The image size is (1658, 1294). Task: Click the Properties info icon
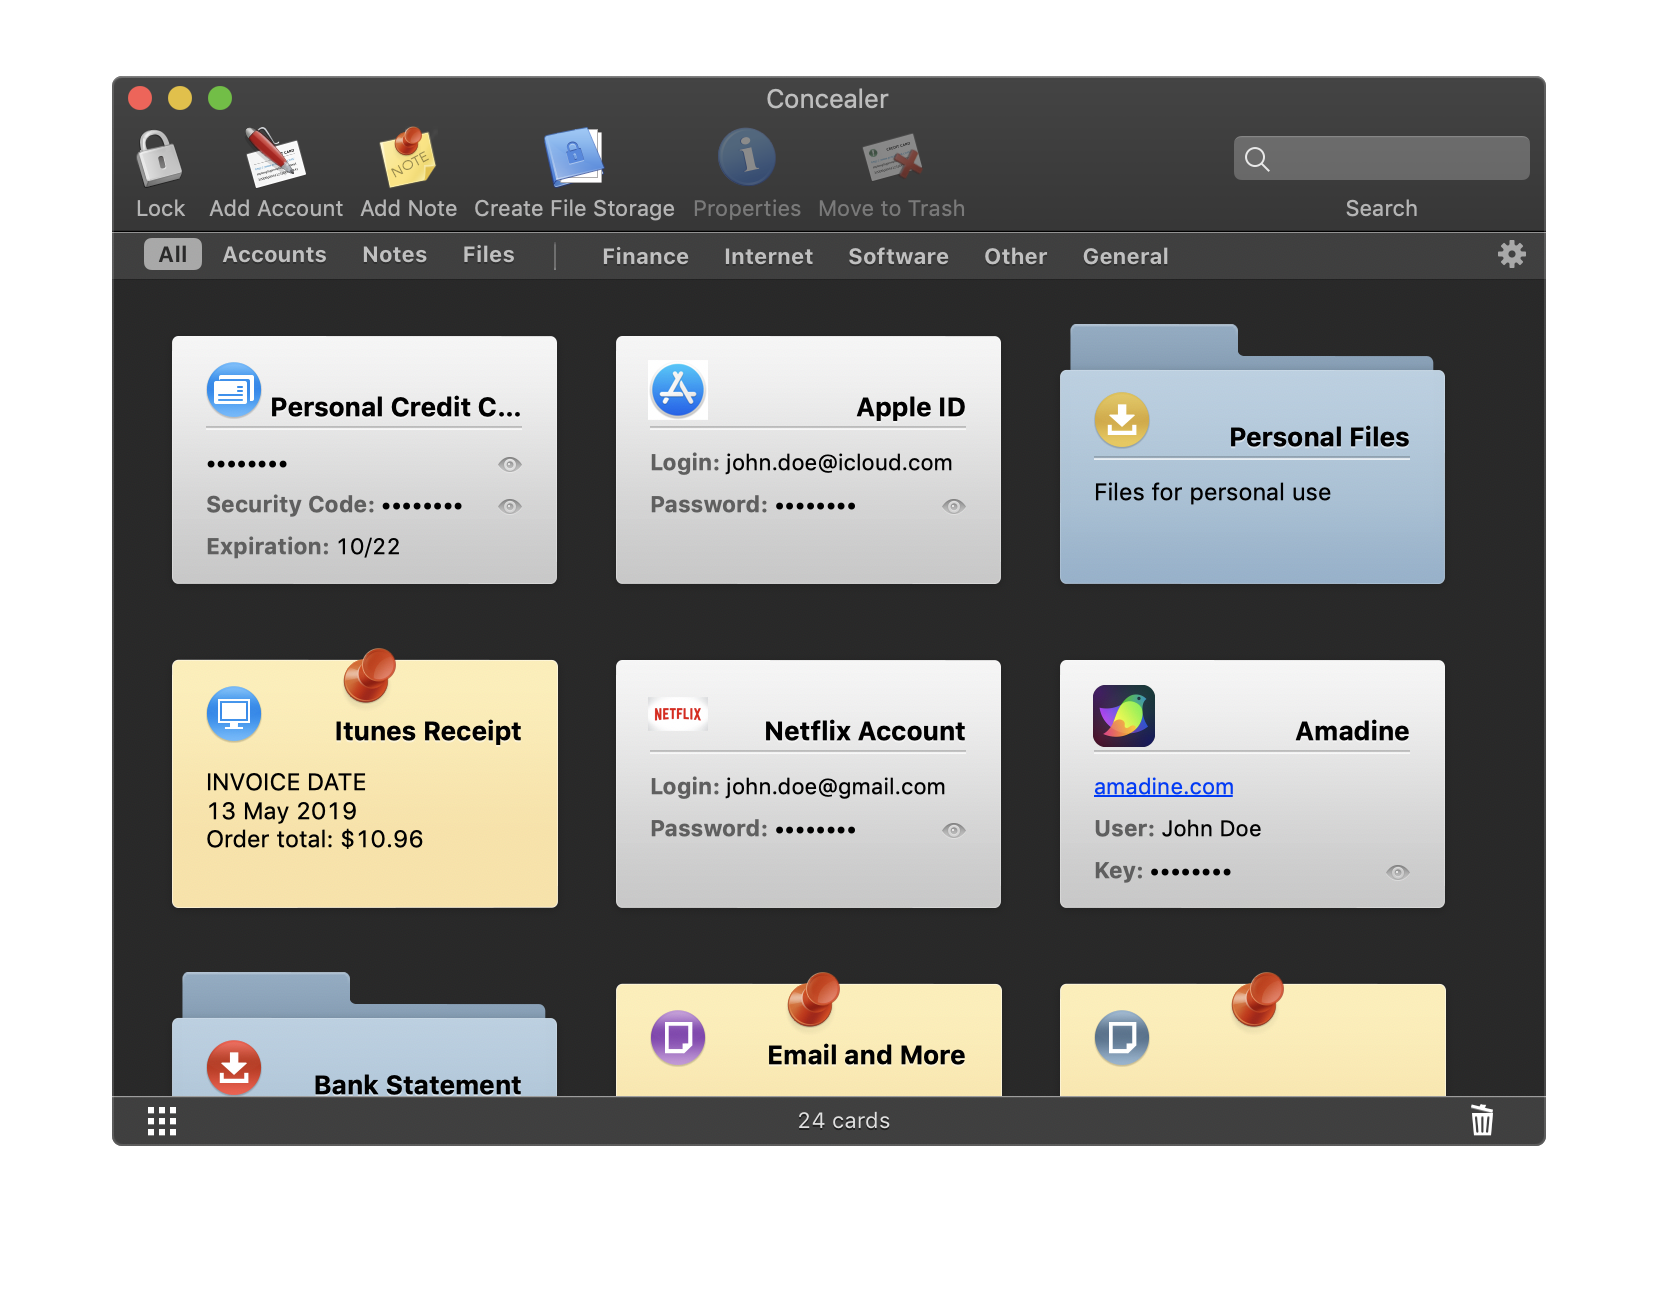[x=746, y=157]
